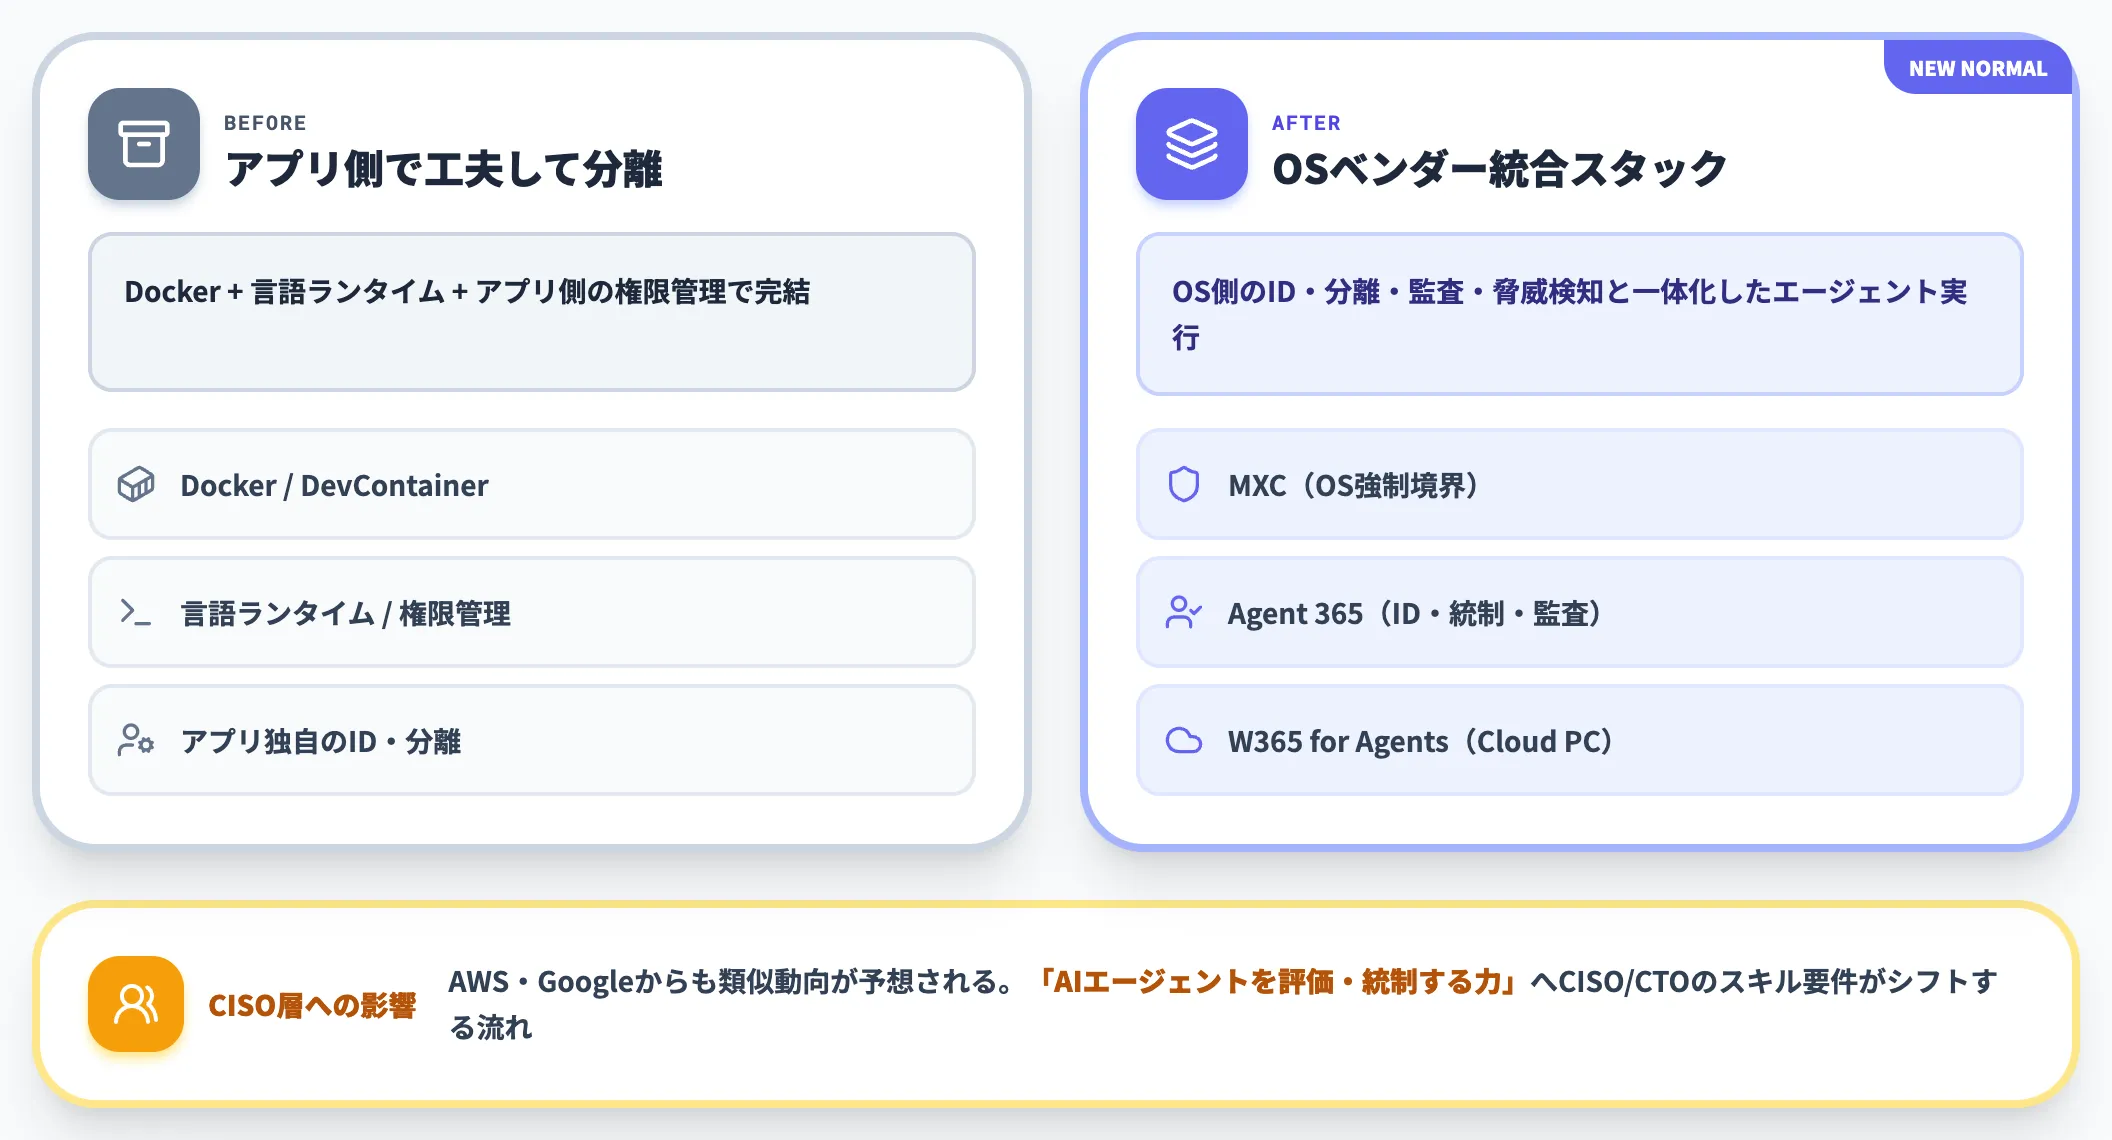Select the 言語ランタイム / 権限管理 row
The width and height of the screenshot is (2112, 1140).
(532, 612)
